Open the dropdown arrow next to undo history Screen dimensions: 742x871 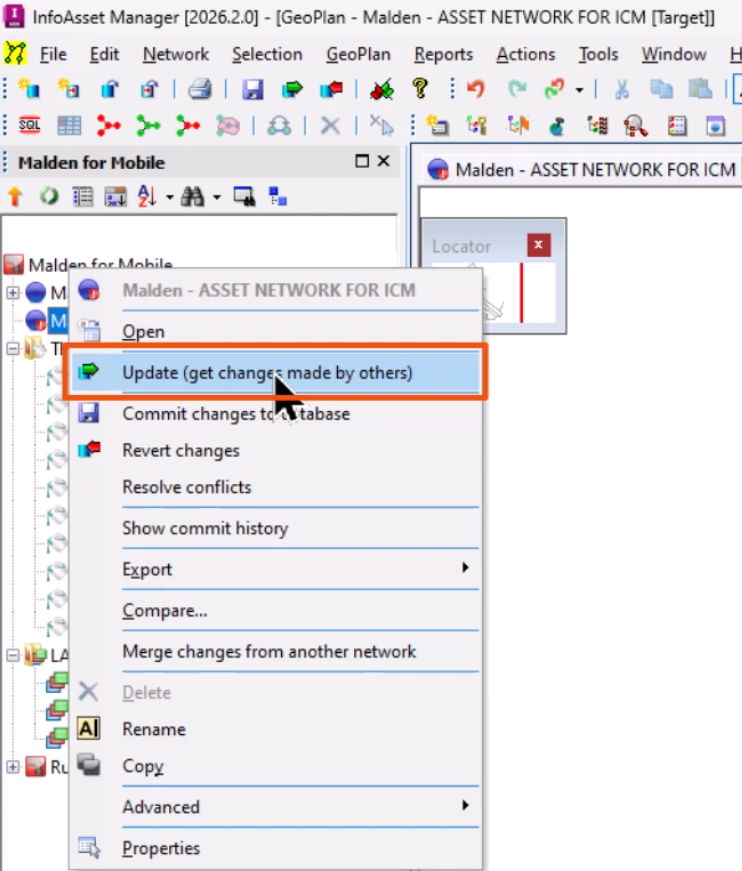579,90
